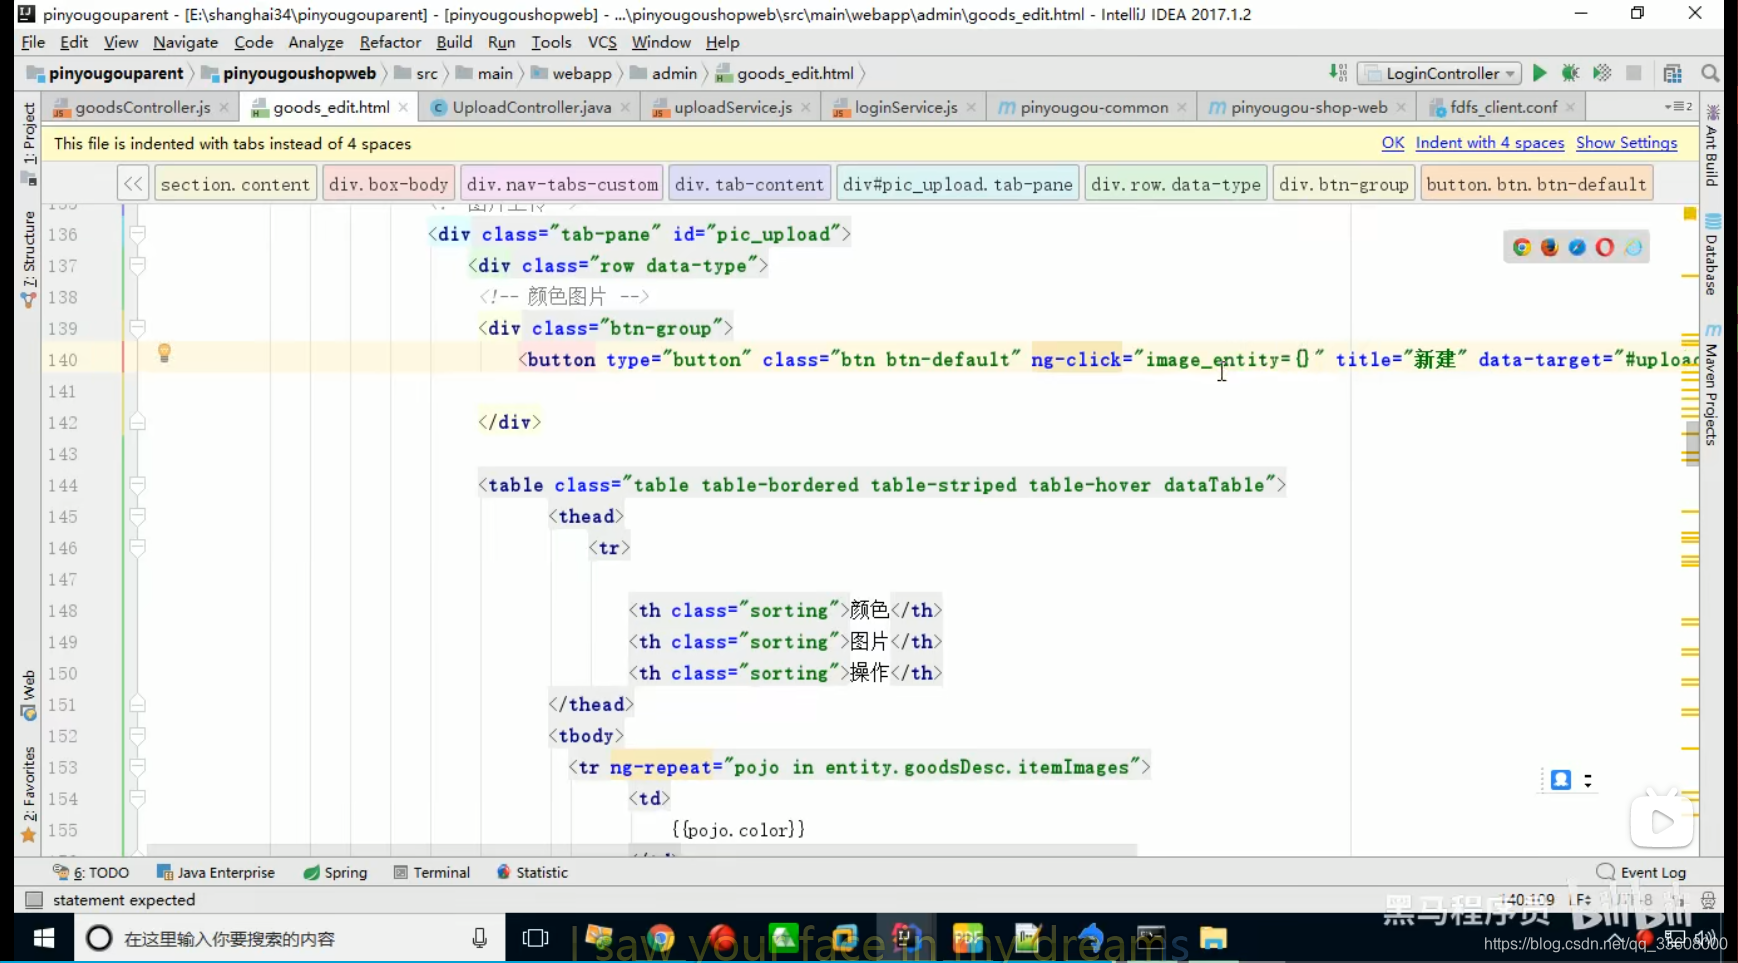1738x963 pixels.
Task: Open the Spring tool window
Action: point(335,872)
